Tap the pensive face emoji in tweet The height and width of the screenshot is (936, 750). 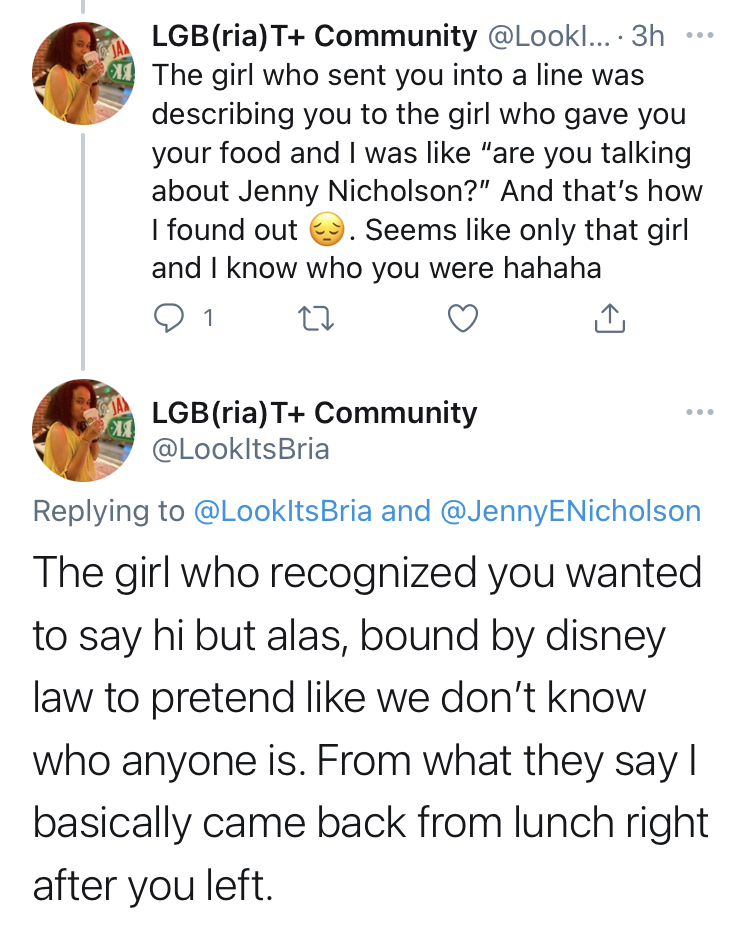click(x=327, y=230)
